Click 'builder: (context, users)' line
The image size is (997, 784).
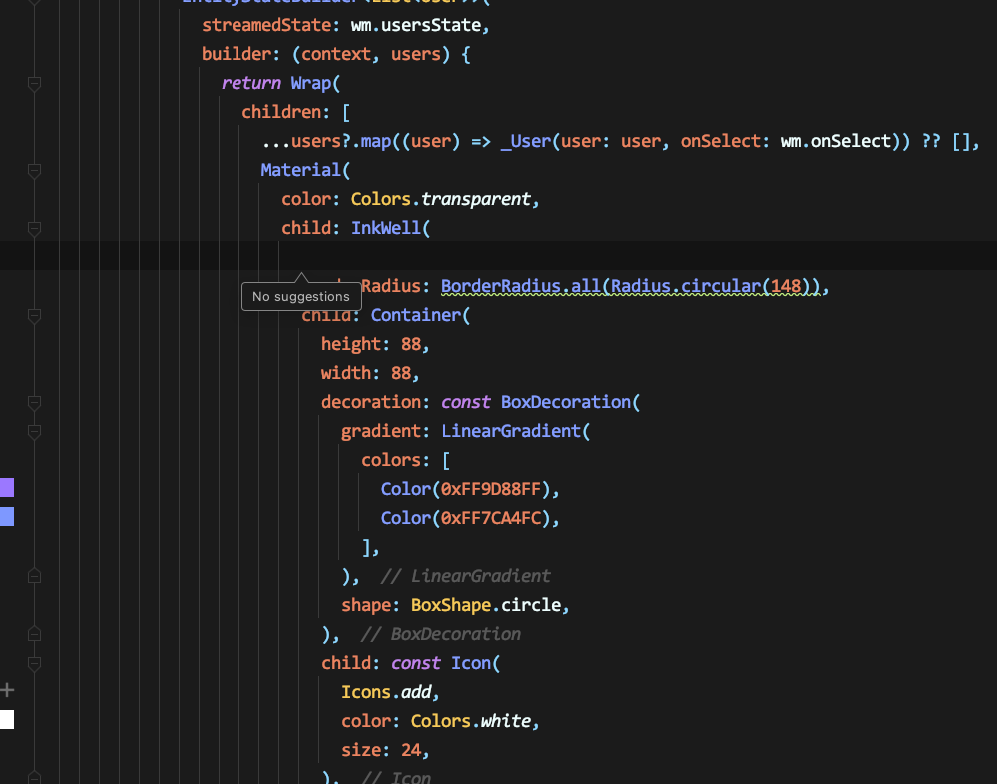(x=336, y=54)
